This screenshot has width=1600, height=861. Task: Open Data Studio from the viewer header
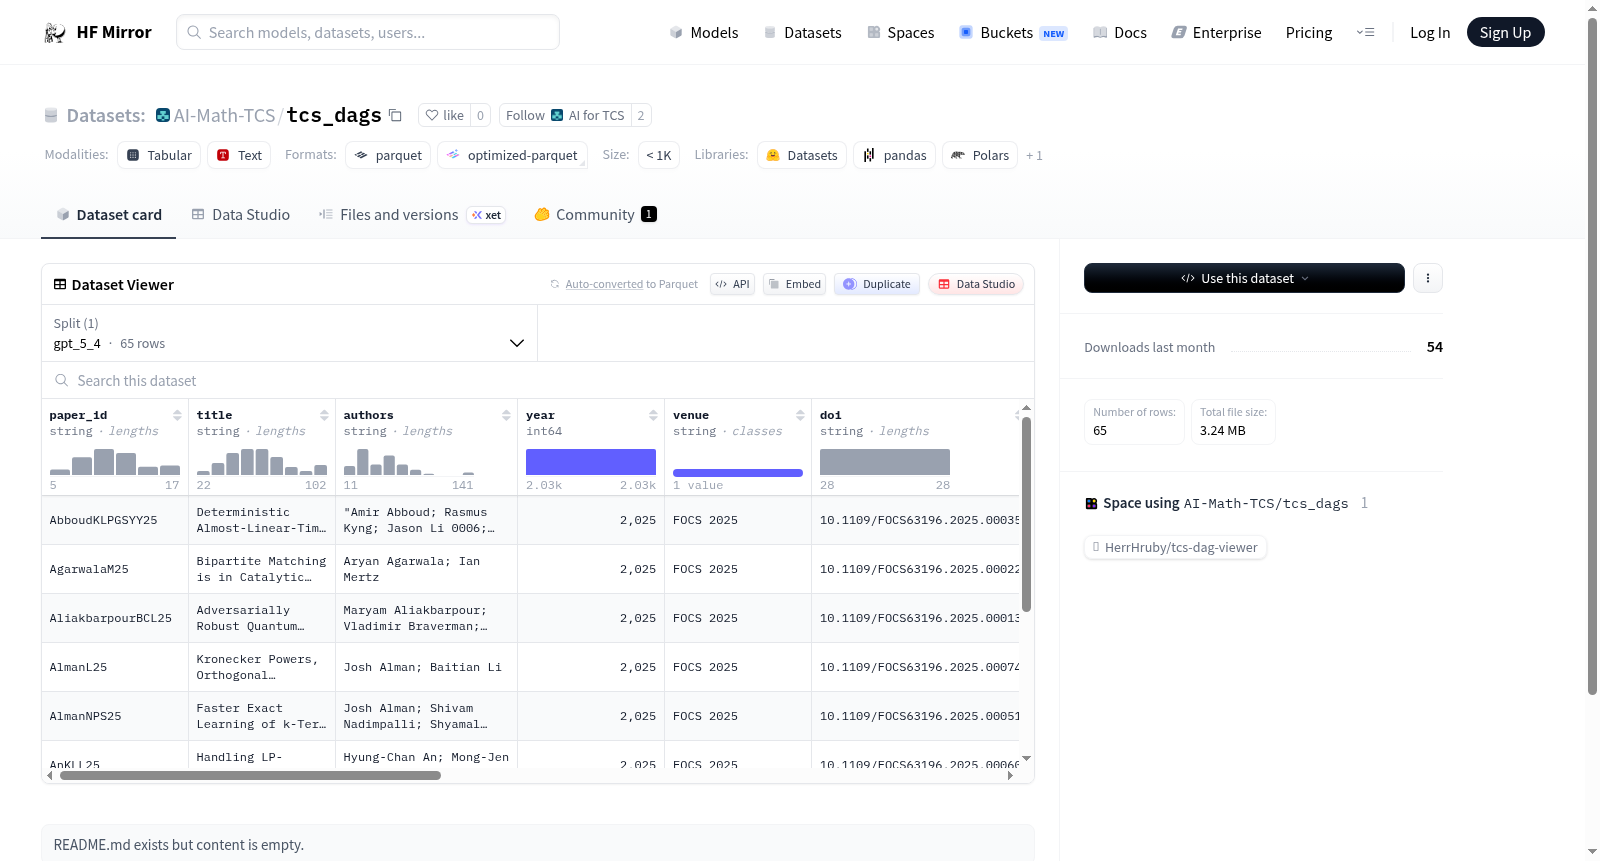pyautogui.click(x=976, y=284)
